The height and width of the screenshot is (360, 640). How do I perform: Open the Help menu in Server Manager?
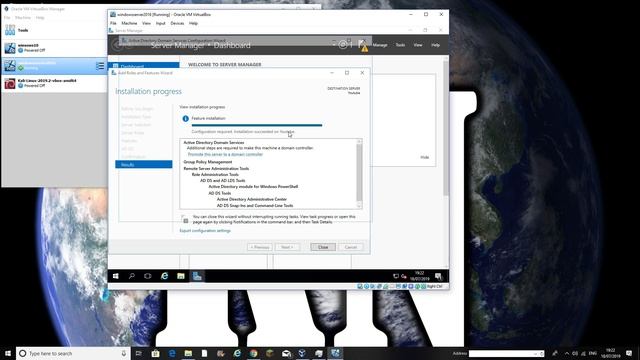[436, 45]
